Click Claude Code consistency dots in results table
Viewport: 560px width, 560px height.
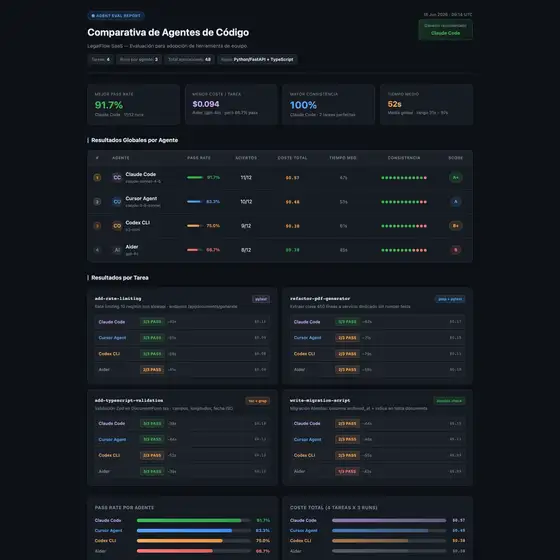(x=404, y=178)
